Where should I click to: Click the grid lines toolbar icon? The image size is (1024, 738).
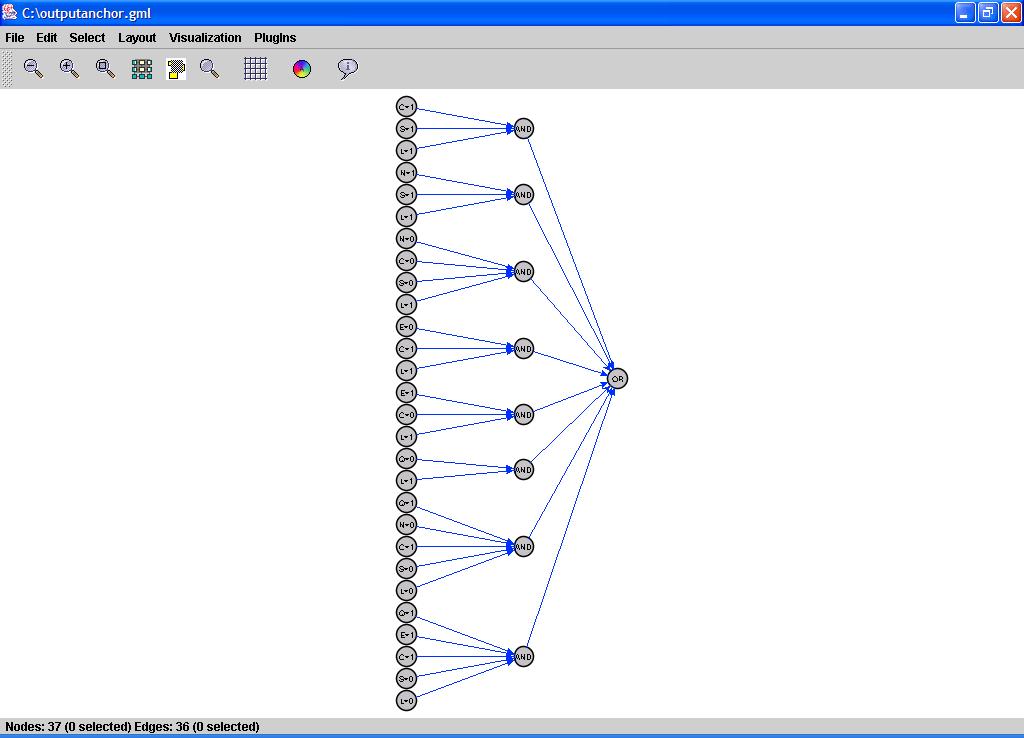click(x=256, y=69)
